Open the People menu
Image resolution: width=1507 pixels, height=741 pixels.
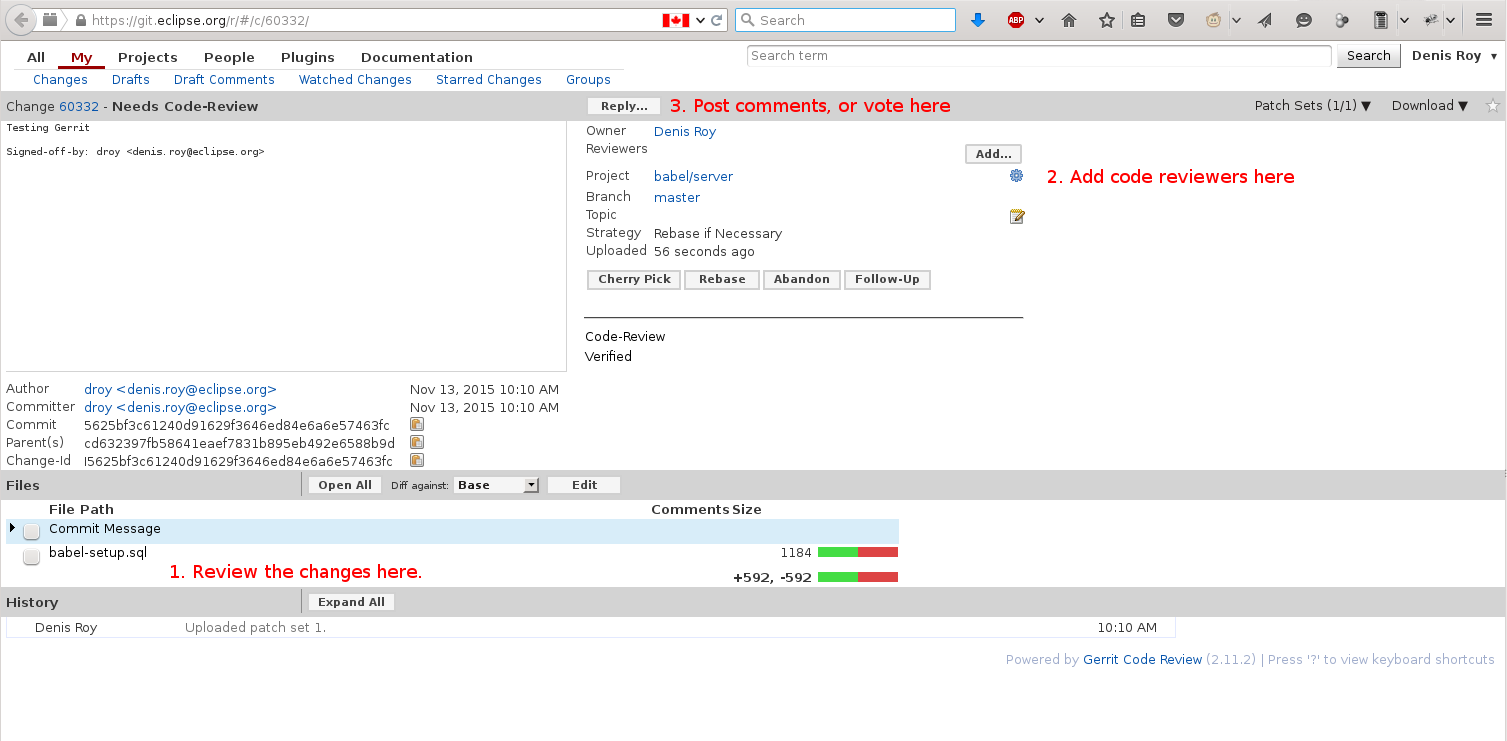229,57
